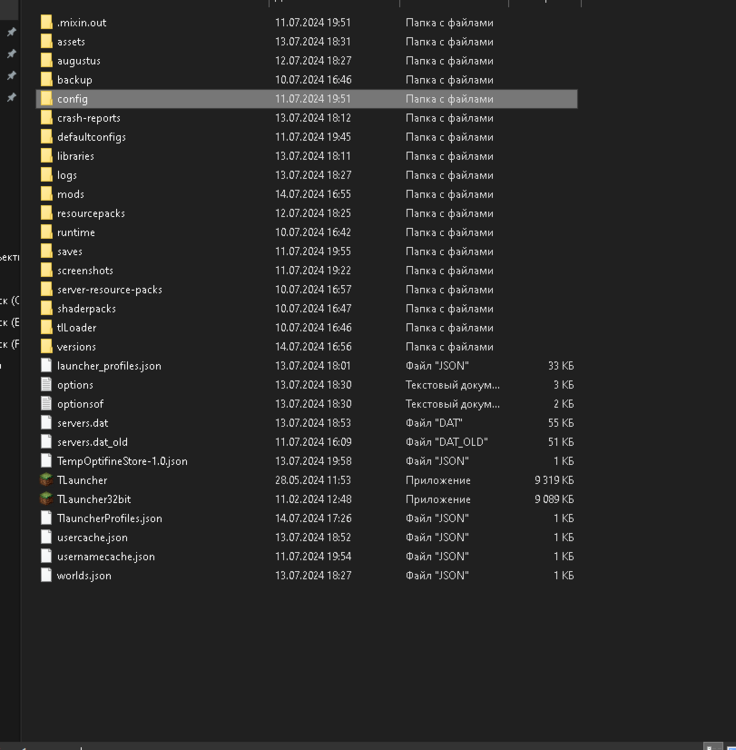Select the "shaderpacks" folder name
Image resolution: width=736 pixels, height=750 pixels.
pos(87,309)
